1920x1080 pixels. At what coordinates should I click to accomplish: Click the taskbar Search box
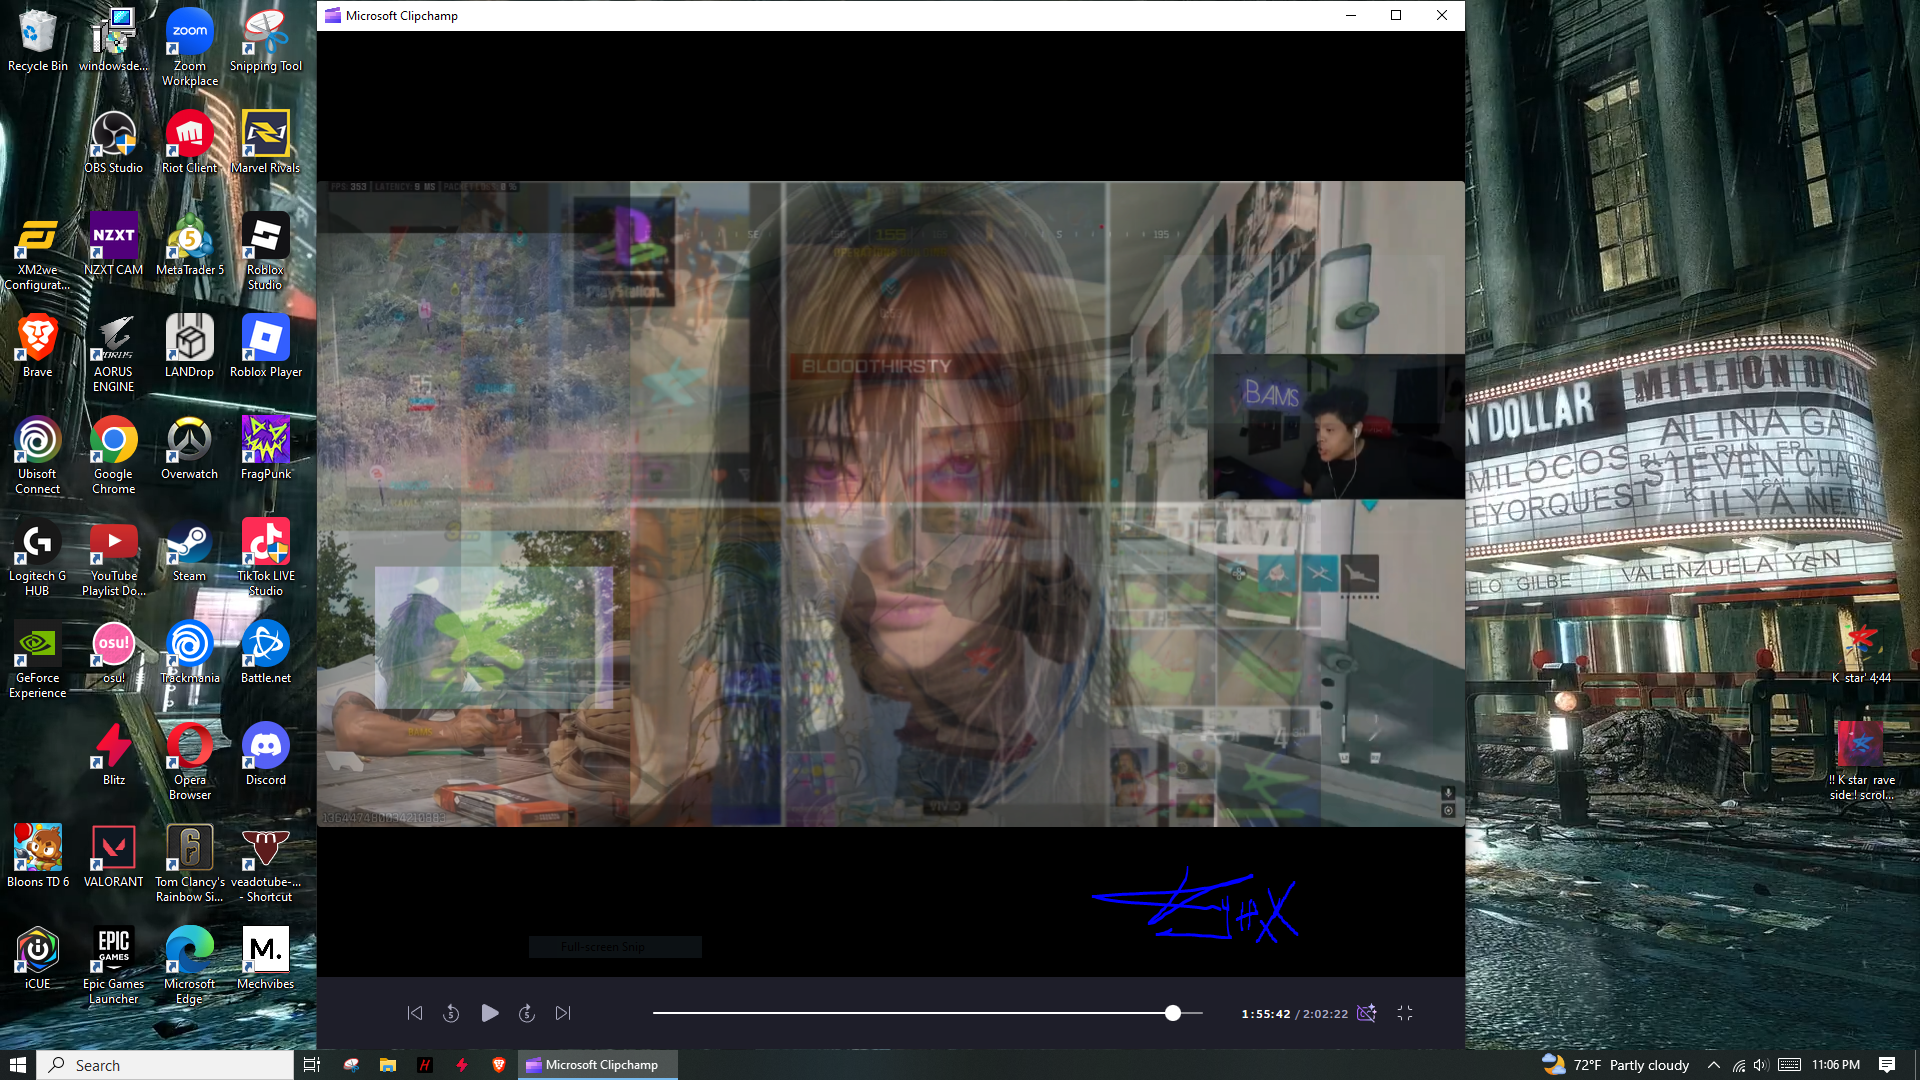(166, 1065)
